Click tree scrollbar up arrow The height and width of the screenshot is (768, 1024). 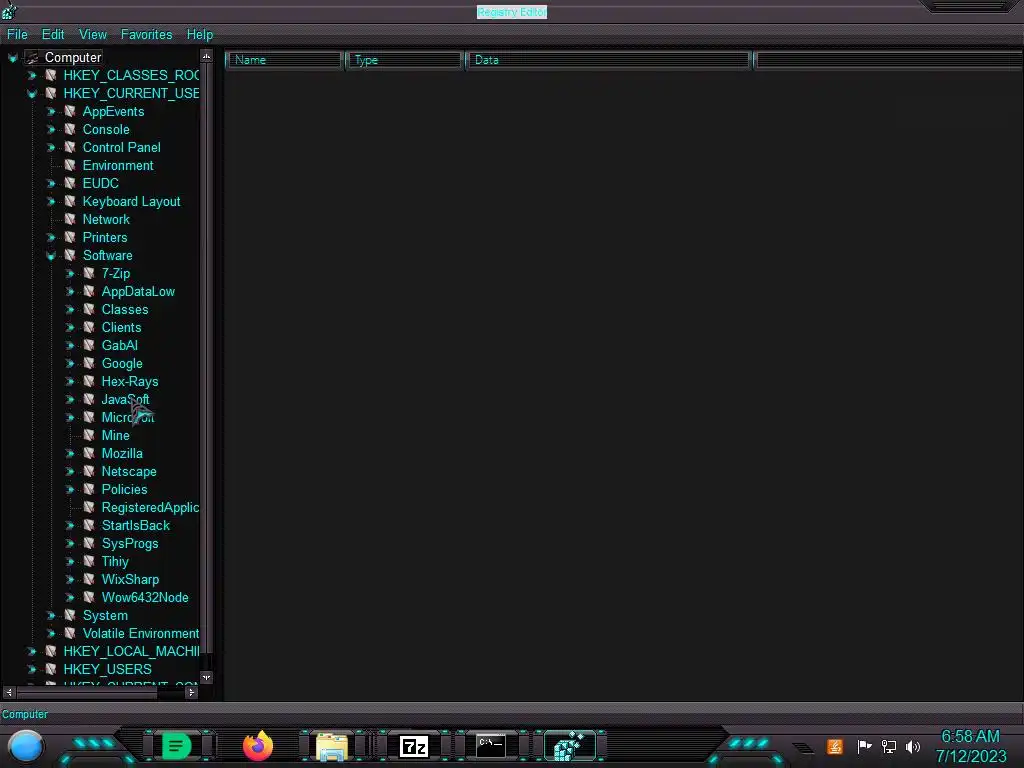click(x=206, y=57)
